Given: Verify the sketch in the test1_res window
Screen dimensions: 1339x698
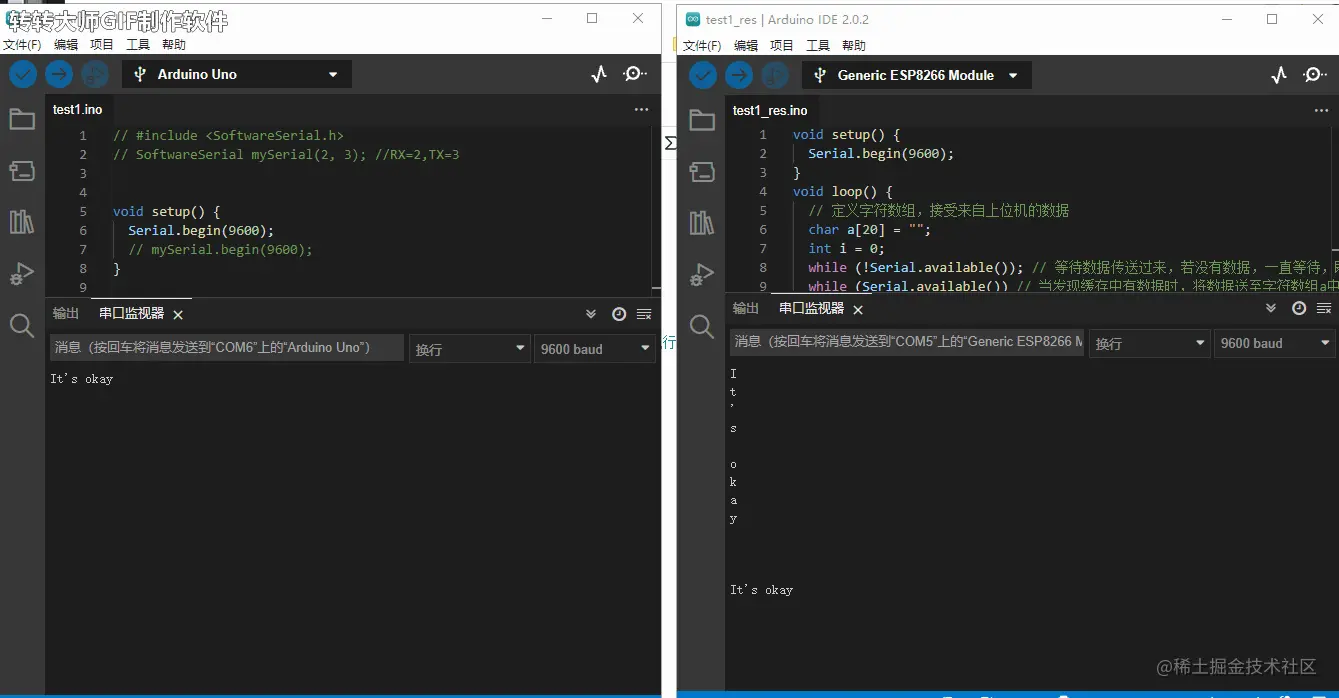Looking at the screenshot, I should 703,75.
